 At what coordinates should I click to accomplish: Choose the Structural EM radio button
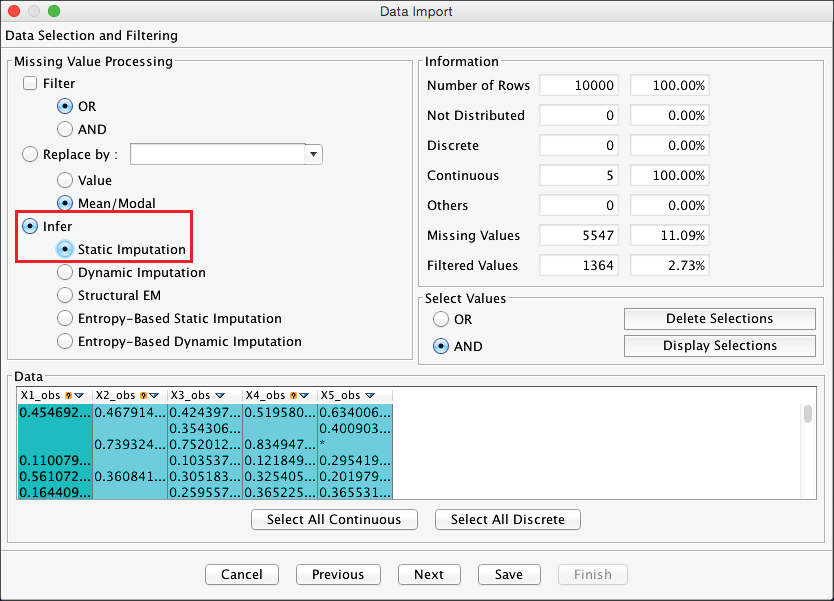[x=65, y=295]
